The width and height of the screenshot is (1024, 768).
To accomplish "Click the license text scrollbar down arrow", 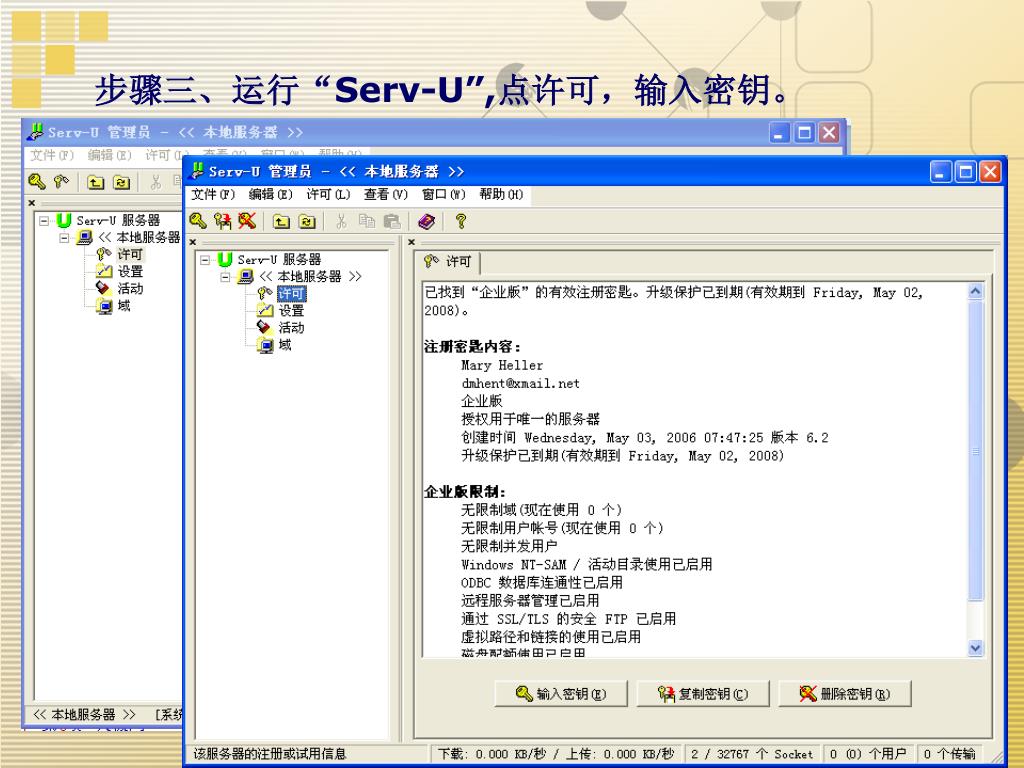I will coord(975,648).
